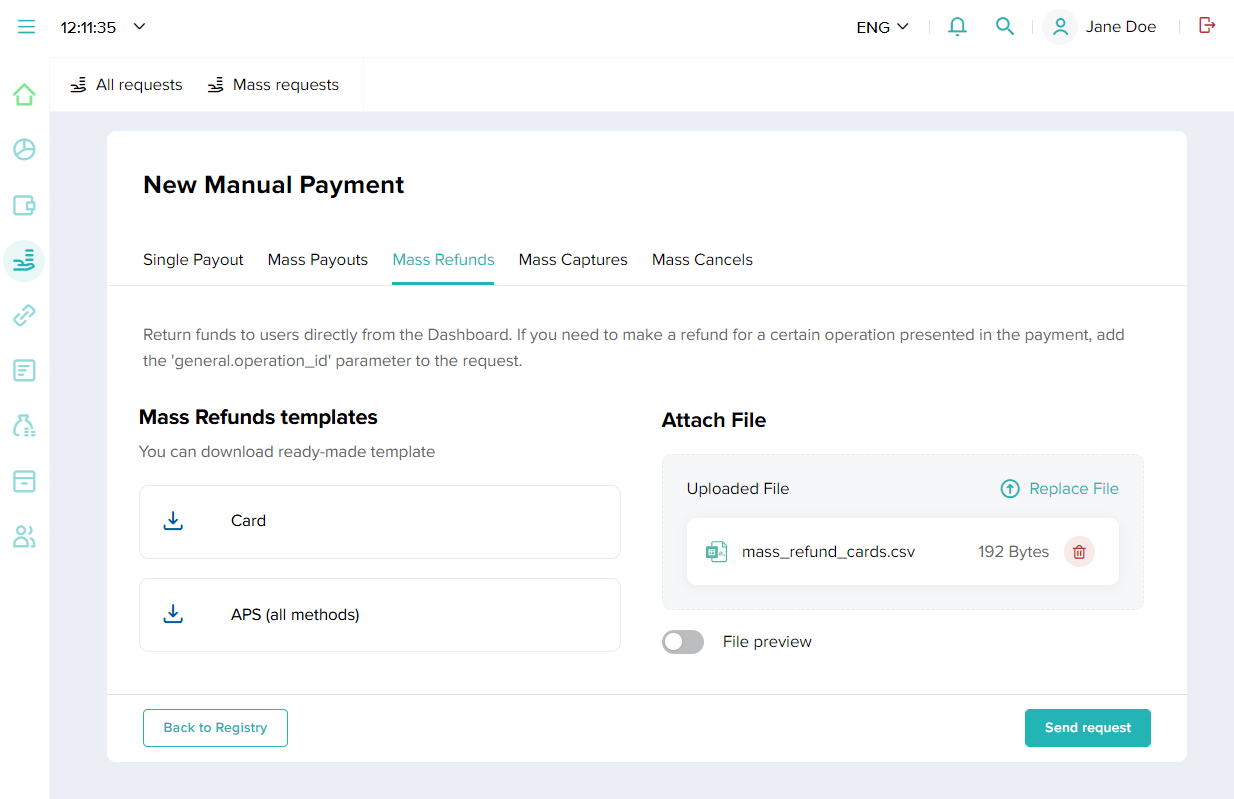Open the Jane Doe profile menu
The height and width of the screenshot is (799, 1234).
pos(1100,27)
